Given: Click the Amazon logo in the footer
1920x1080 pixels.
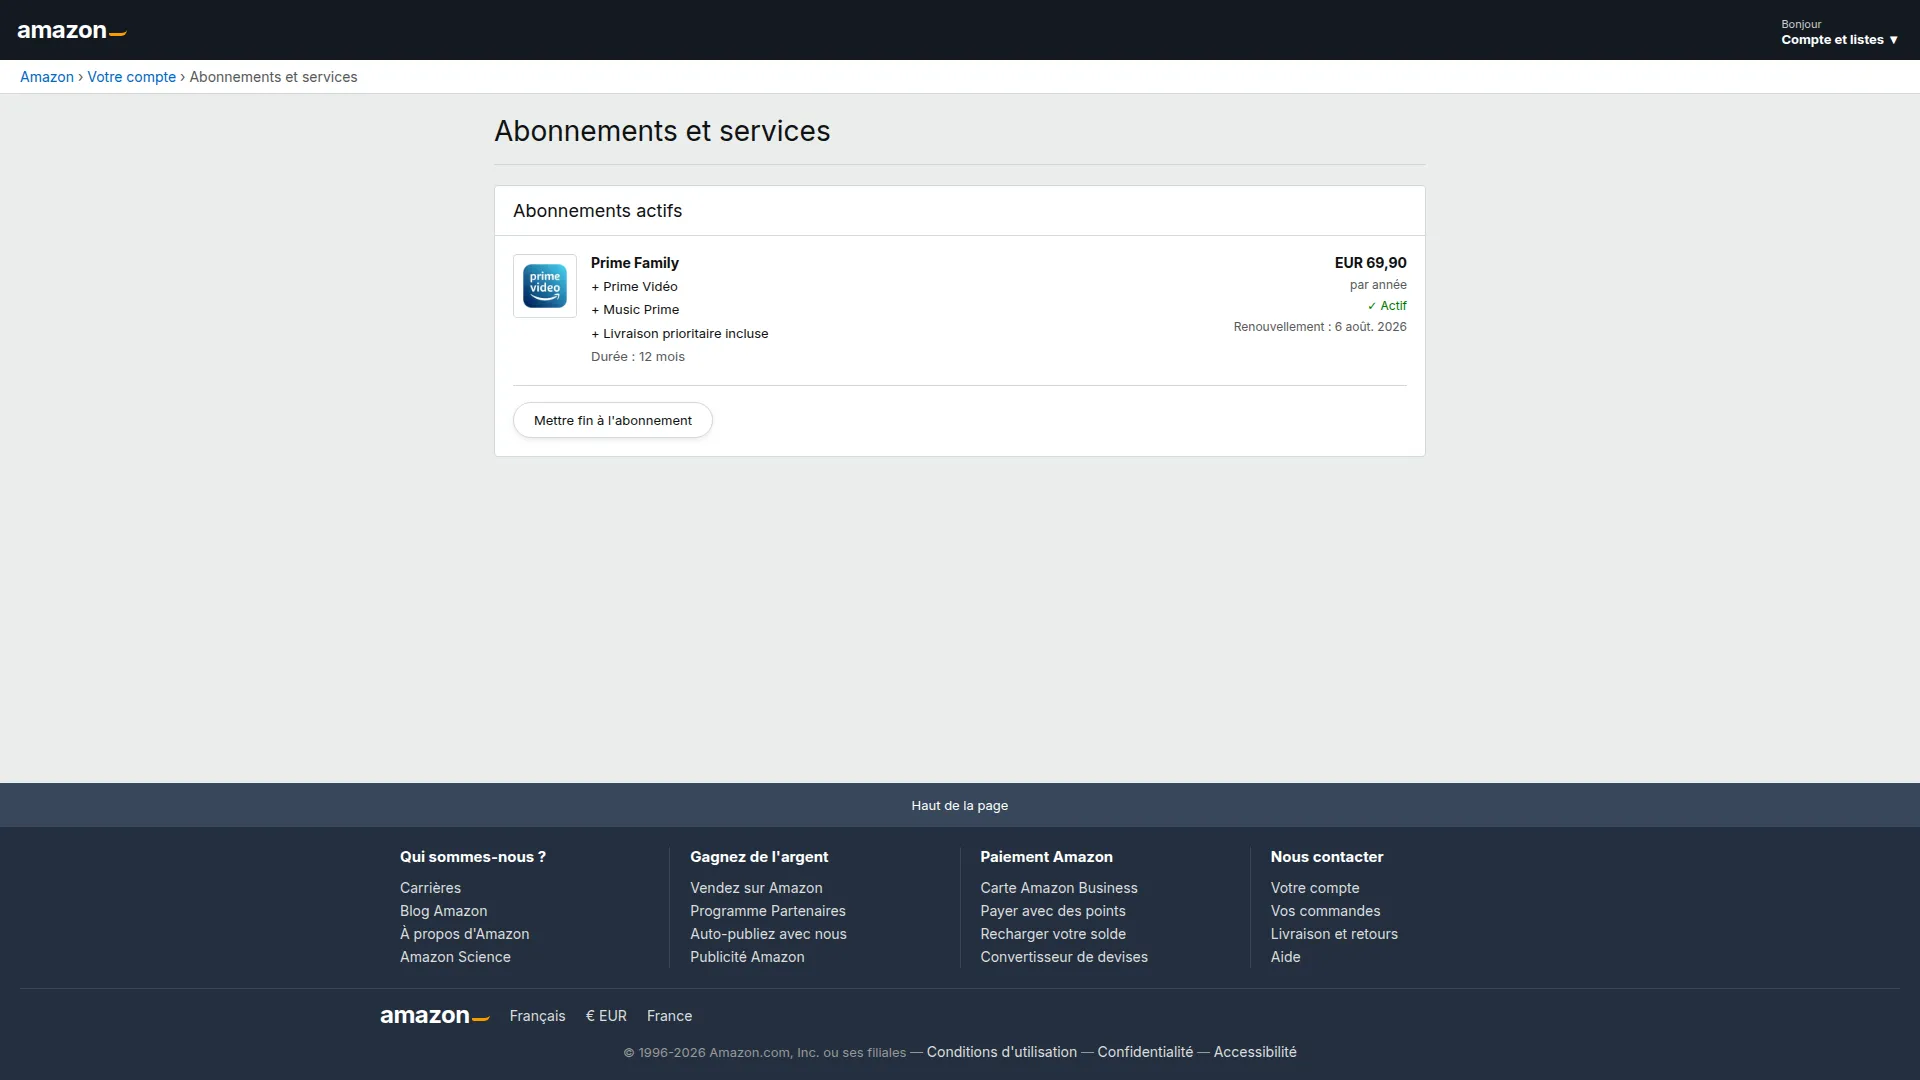Looking at the screenshot, I should tap(435, 1016).
